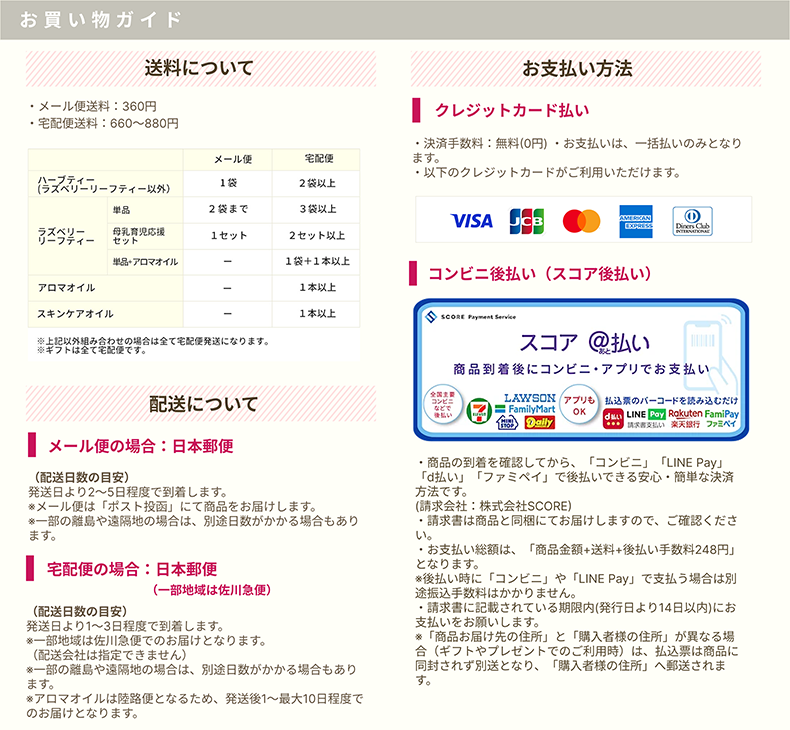Click the 送料について section header
Viewport: 790px width, 730px height.
pos(199,69)
